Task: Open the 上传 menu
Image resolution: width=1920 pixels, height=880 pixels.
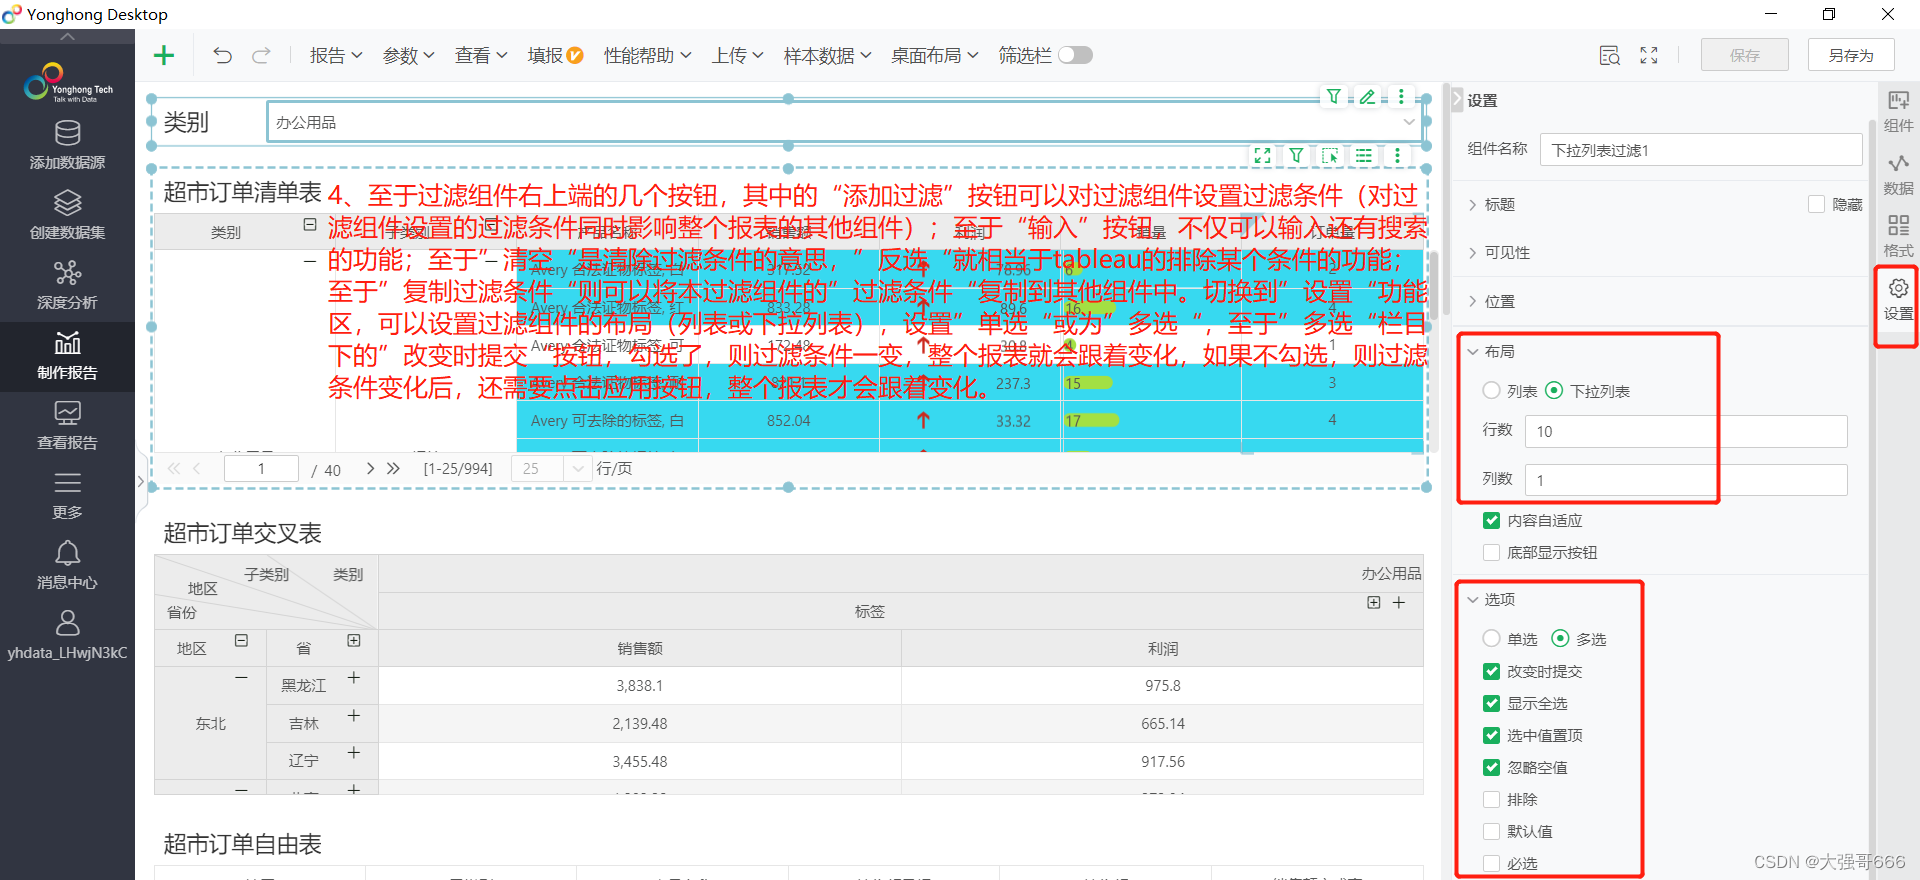Action: coord(737,55)
